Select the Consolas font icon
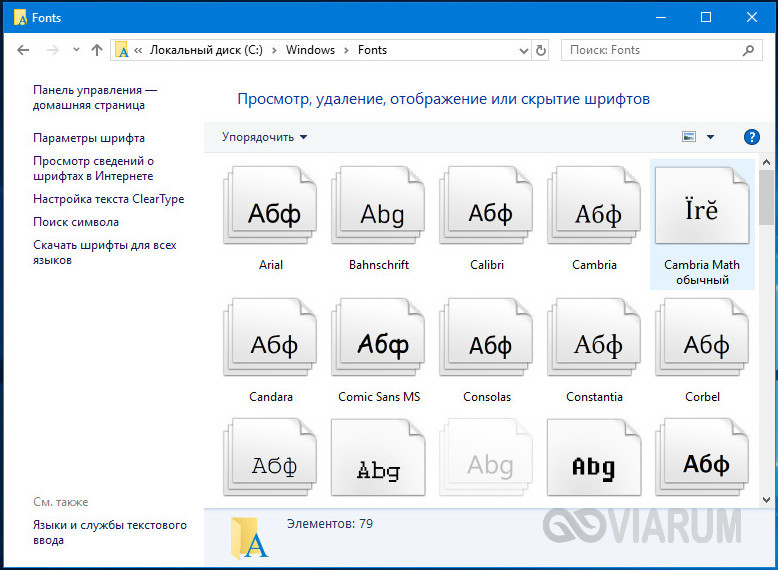Image resolution: width=778 pixels, height=570 pixels. [486, 337]
